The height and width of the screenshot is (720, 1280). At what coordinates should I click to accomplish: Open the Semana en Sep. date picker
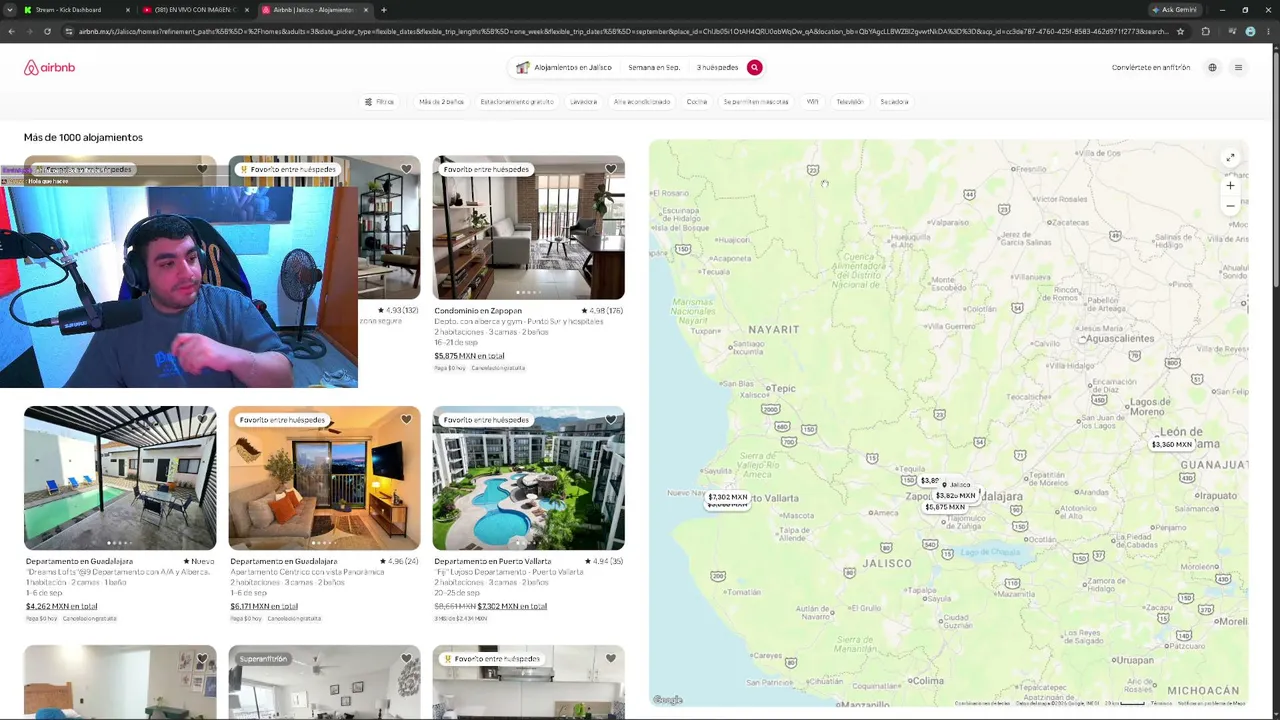pos(654,67)
